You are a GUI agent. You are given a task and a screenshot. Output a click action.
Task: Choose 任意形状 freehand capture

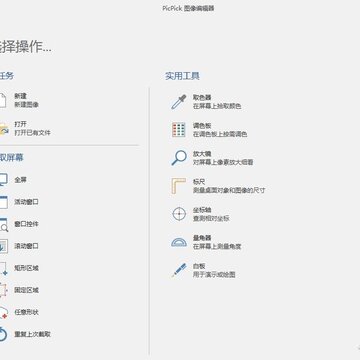click(x=19, y=312)
